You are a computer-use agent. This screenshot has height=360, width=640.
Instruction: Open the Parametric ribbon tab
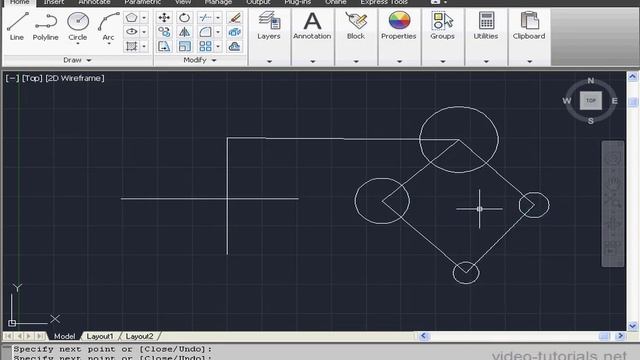142,2
